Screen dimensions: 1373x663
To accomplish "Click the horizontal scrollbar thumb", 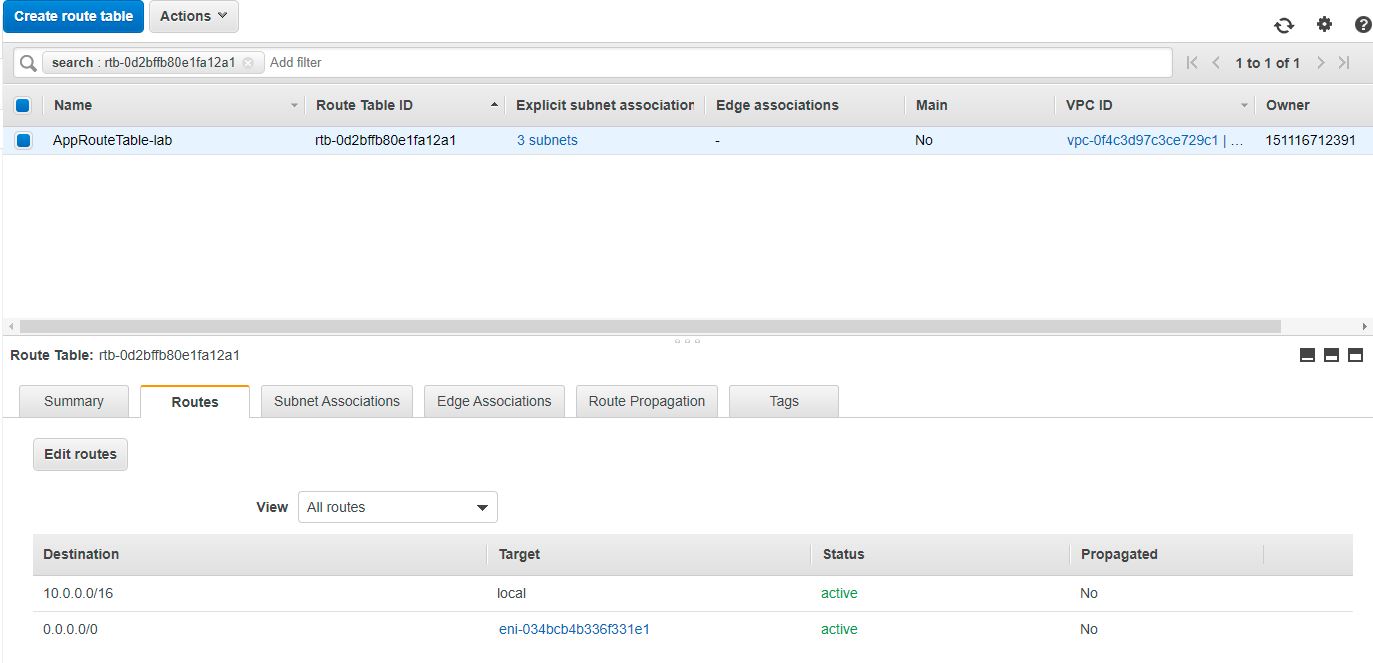I will click(650, 326).
